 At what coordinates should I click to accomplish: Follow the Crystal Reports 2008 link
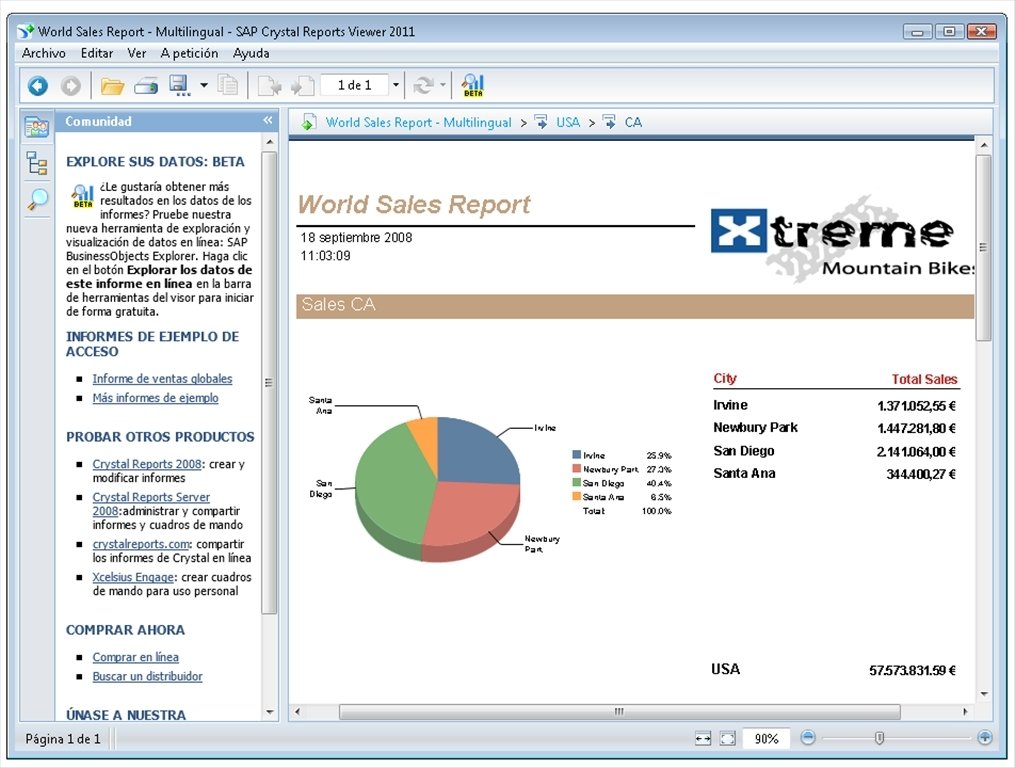147,464
